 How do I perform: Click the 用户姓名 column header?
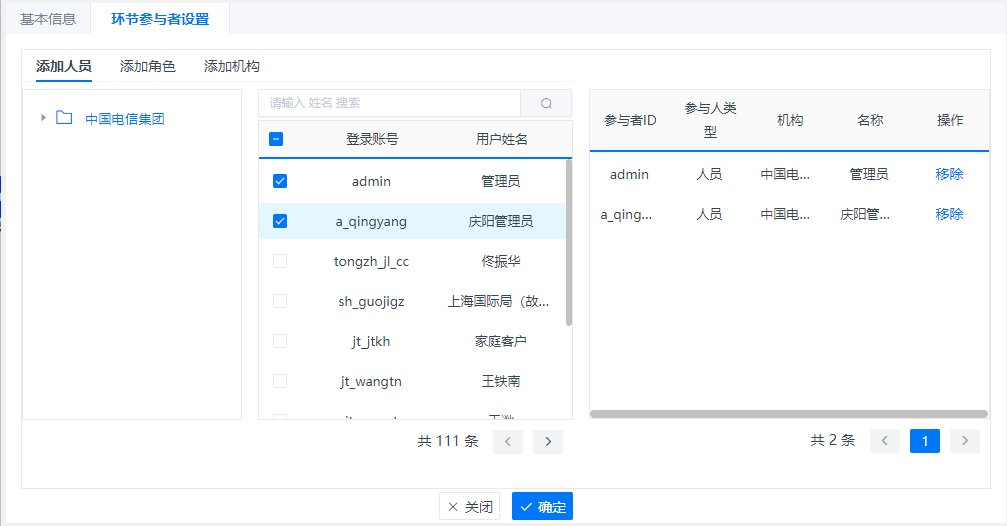[502, 139]
